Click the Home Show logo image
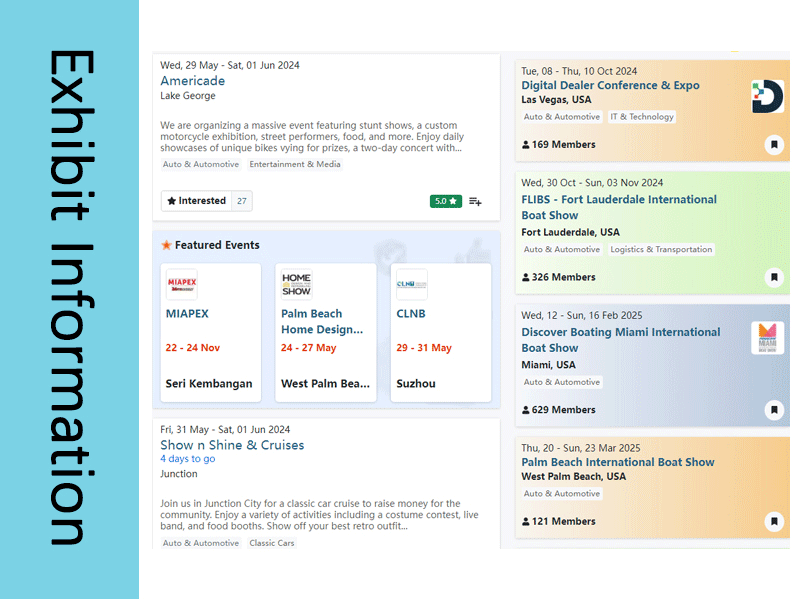 tap(296, 284)
